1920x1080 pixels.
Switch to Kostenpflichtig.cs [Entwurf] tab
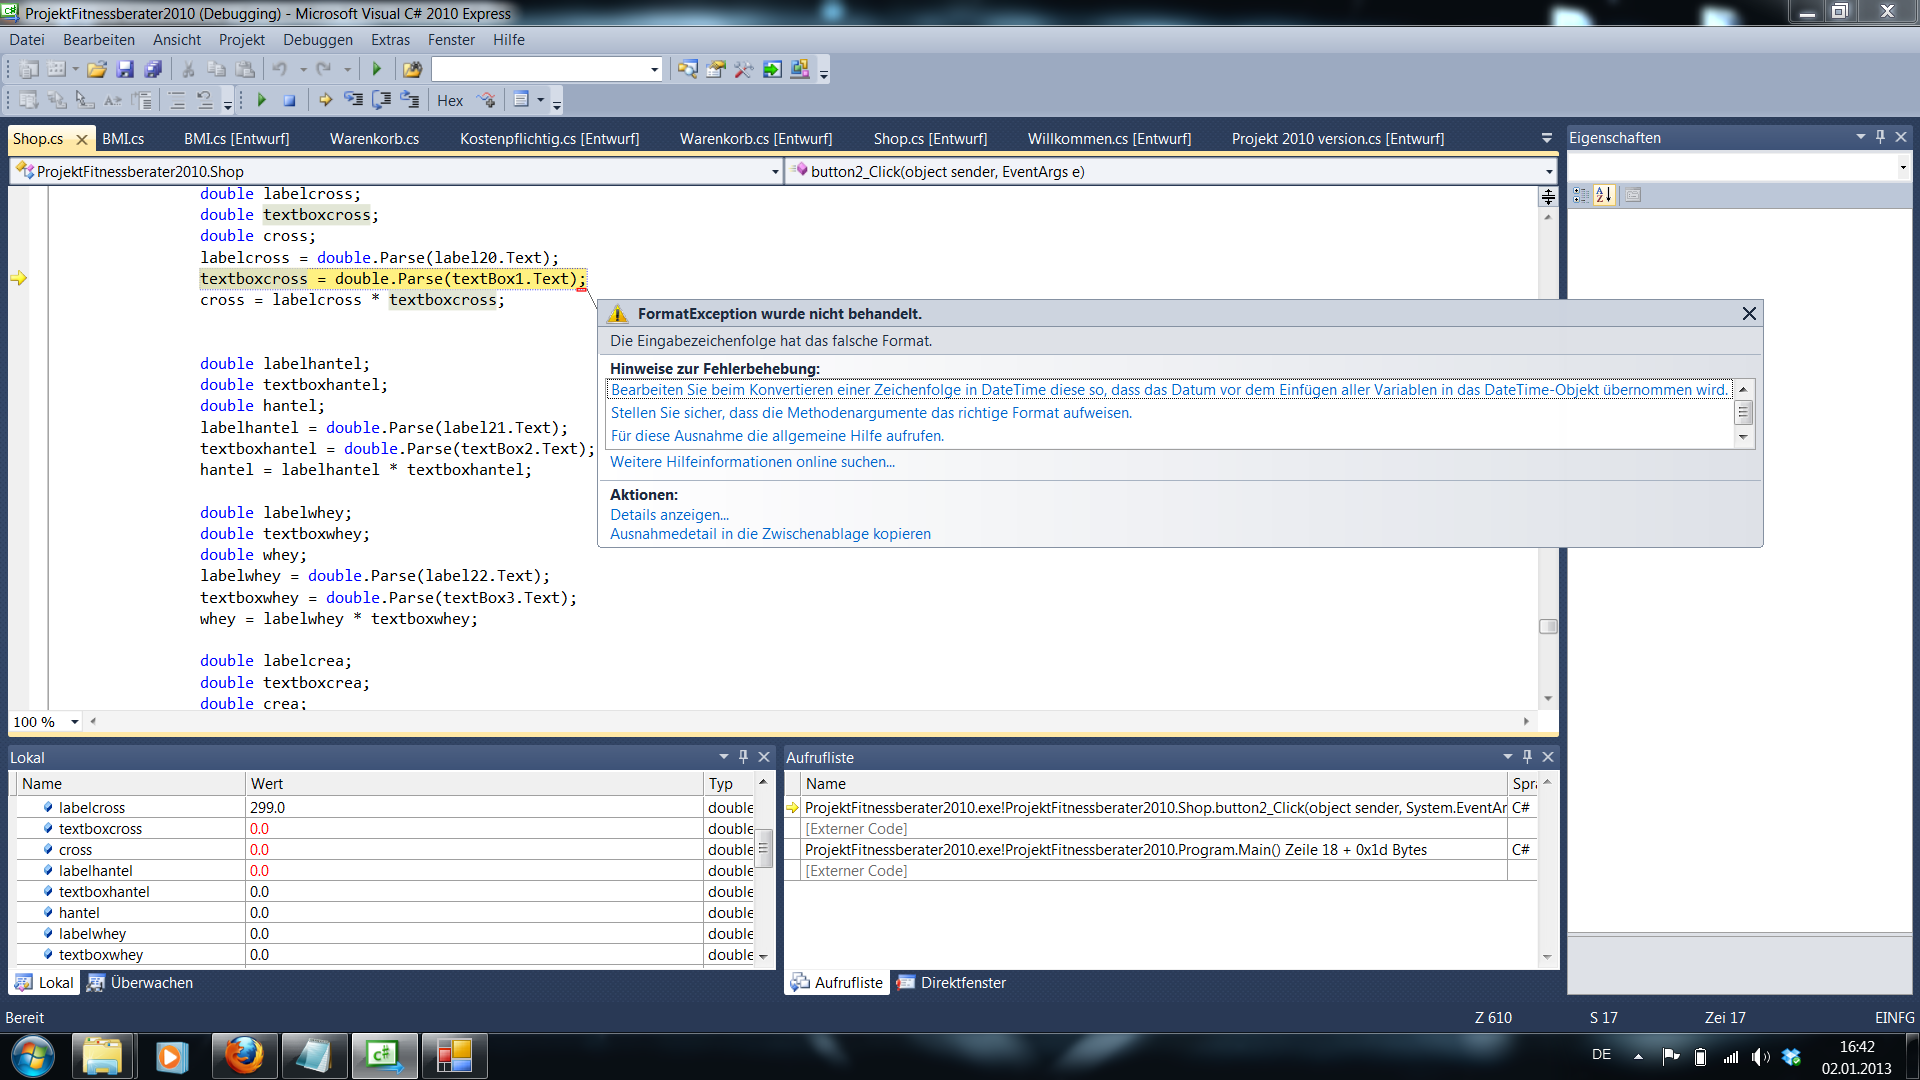[x=549, y=139]
